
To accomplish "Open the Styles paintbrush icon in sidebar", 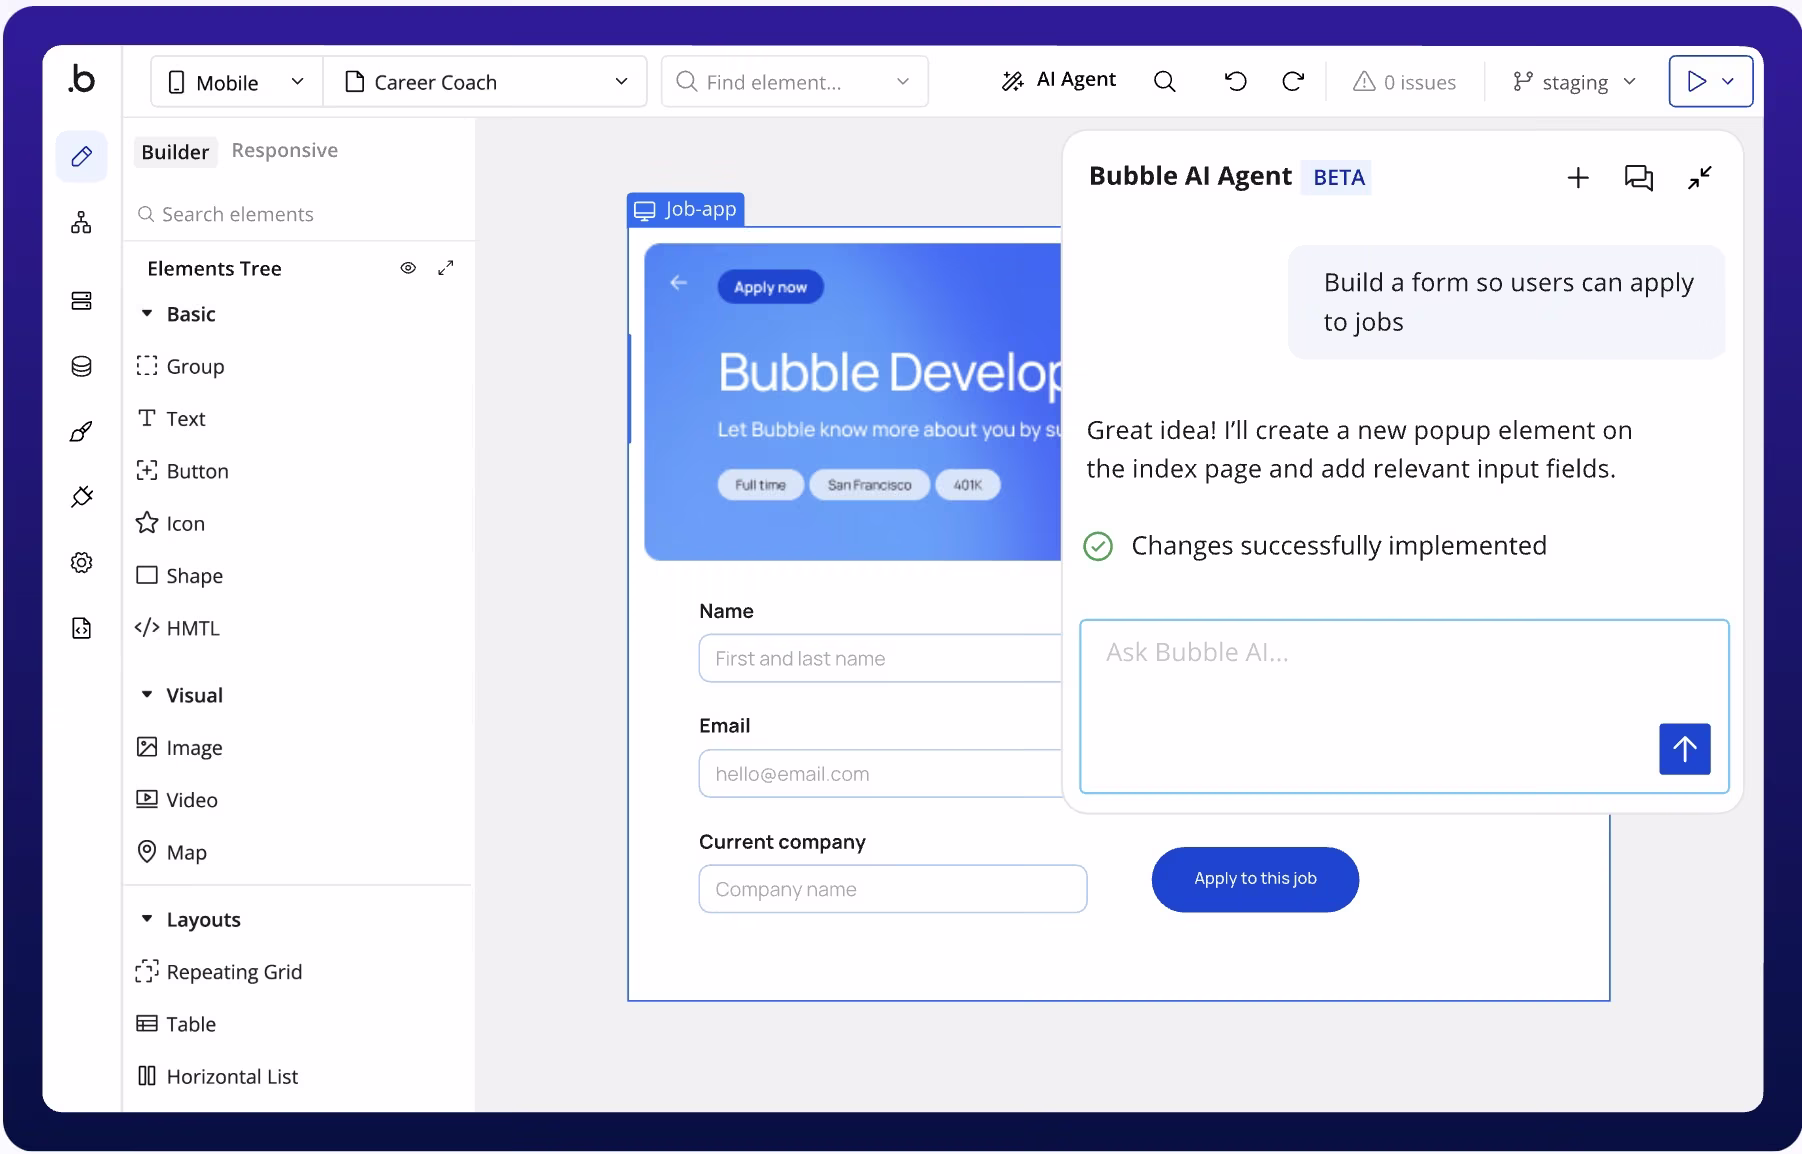I will click(82, 432).
